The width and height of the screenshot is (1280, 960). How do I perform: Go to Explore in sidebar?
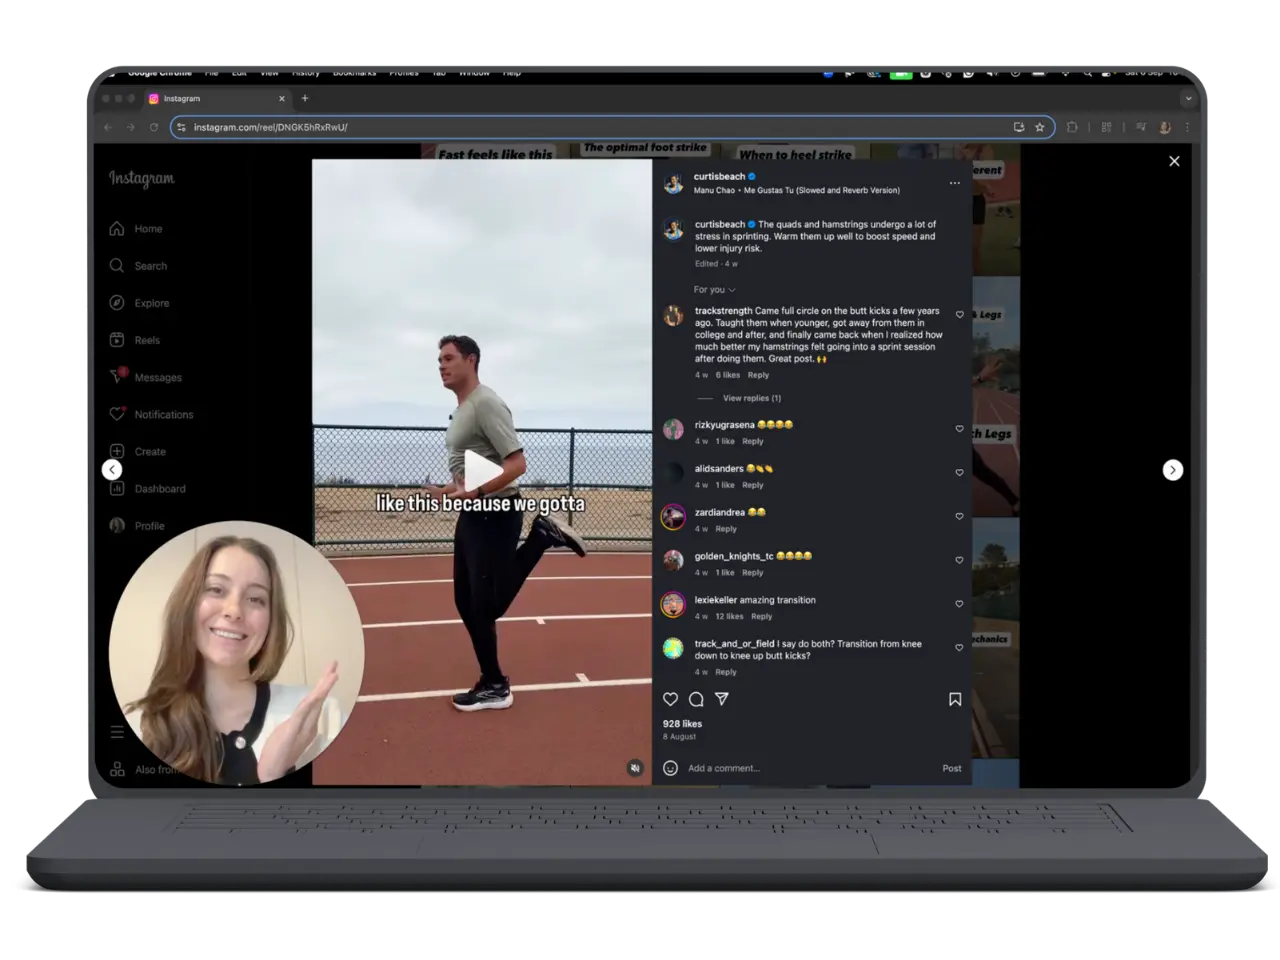pyautogui.click(x=151, y=303)
